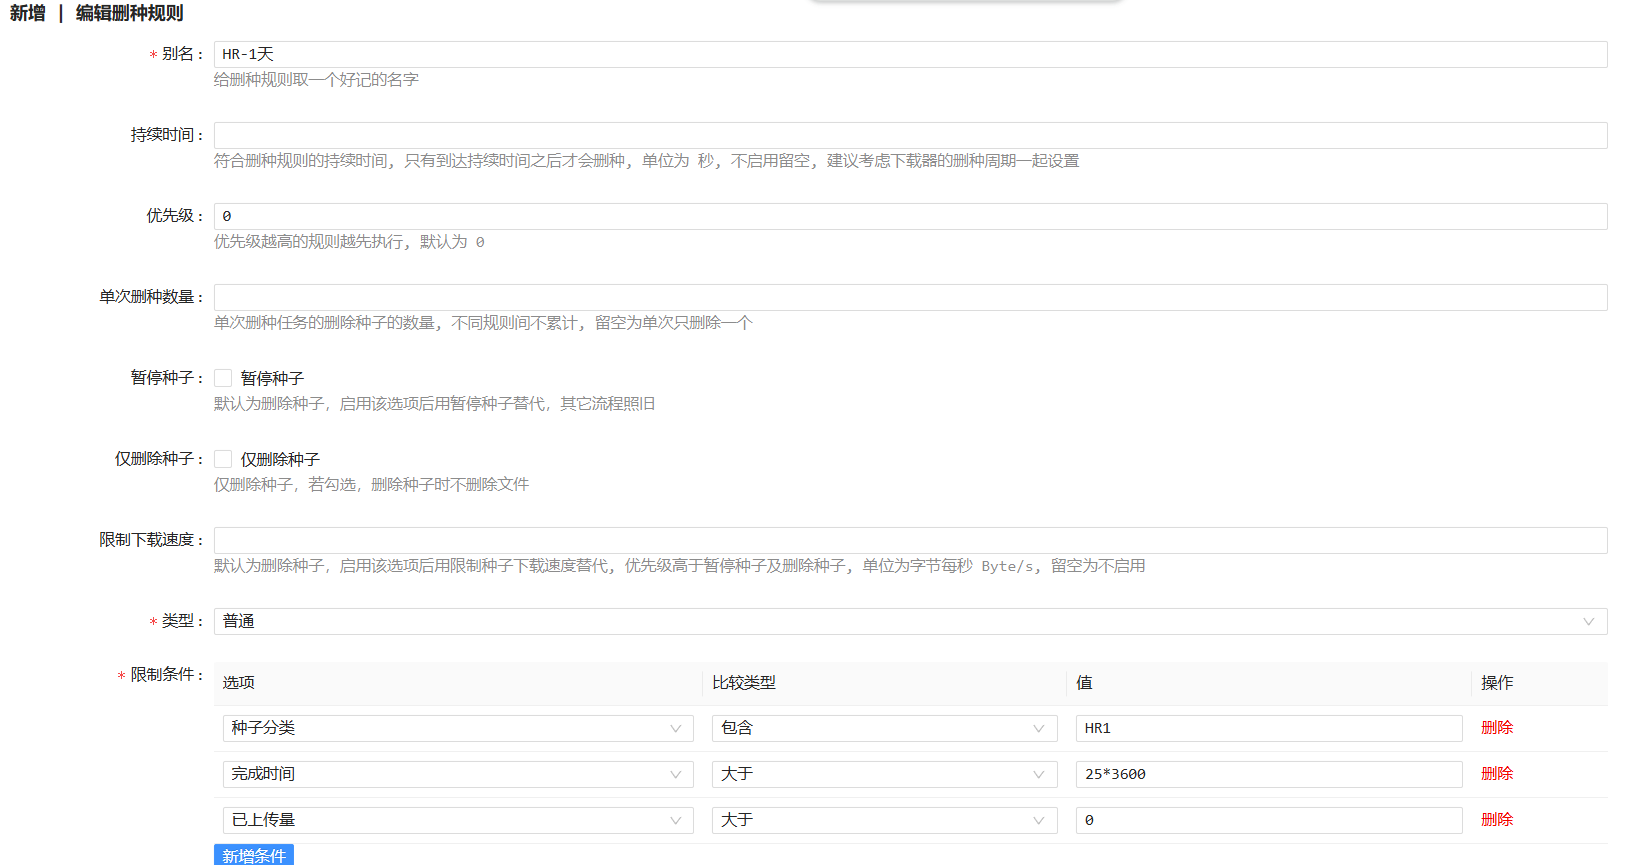Open the 类型 dropdown showing 普通
The height and width of the screenshot is (865, 1631).
900,621
